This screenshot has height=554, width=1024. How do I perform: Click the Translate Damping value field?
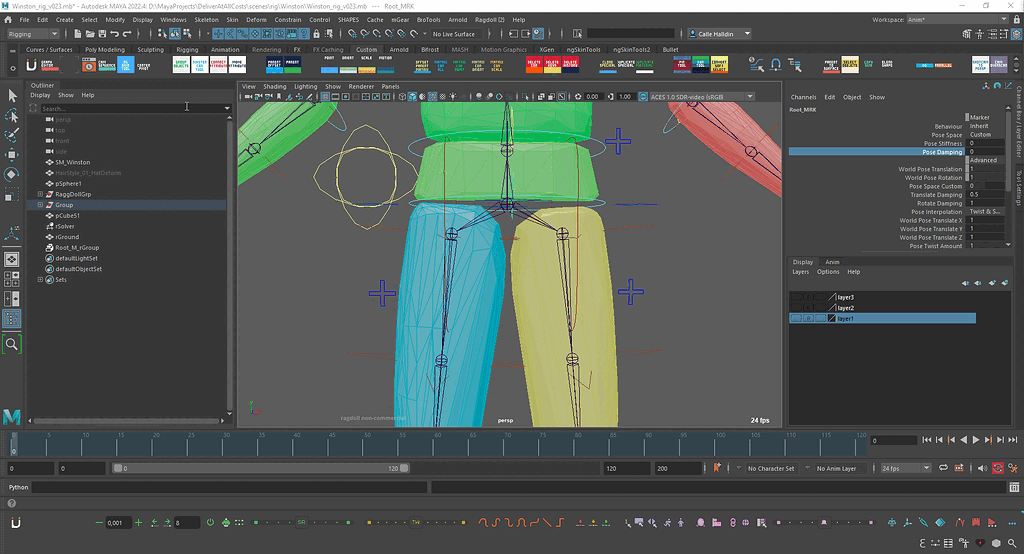click(986, 195)
